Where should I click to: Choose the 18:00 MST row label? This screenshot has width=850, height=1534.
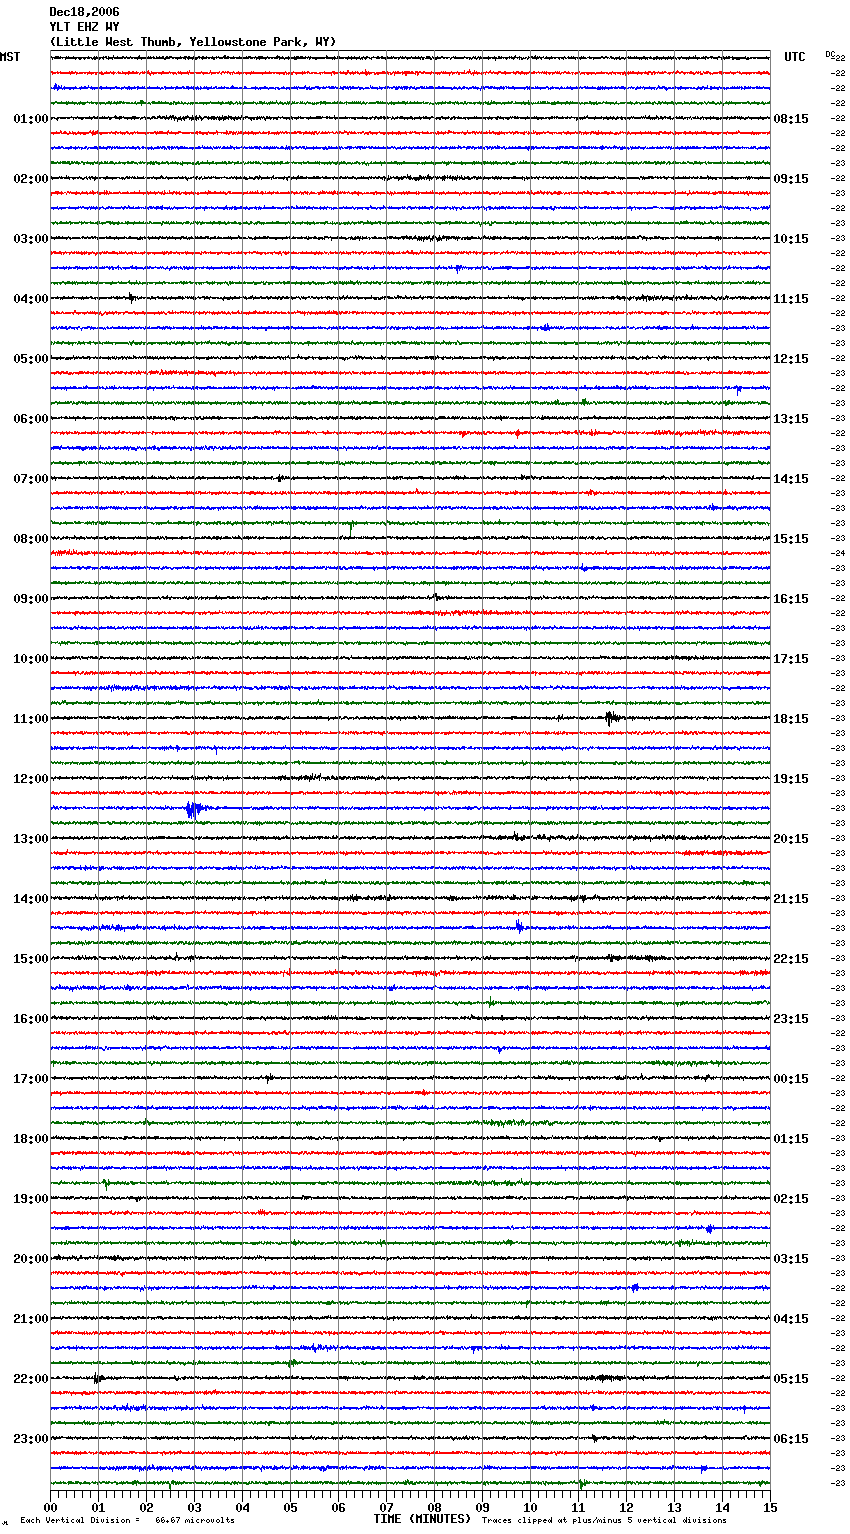click(x=31, y=1139)
